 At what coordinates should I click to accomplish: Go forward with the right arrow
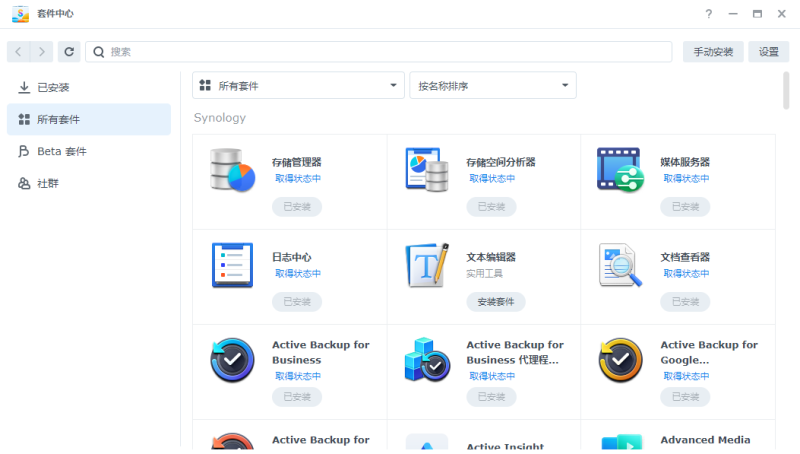(42, 52)
